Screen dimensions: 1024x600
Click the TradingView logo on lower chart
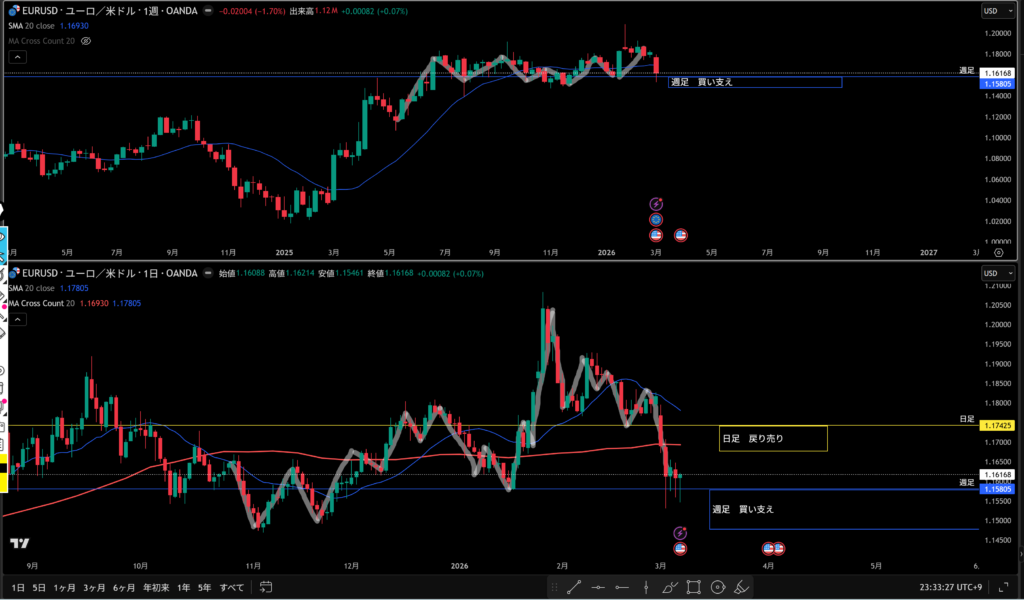coord(19,543)
